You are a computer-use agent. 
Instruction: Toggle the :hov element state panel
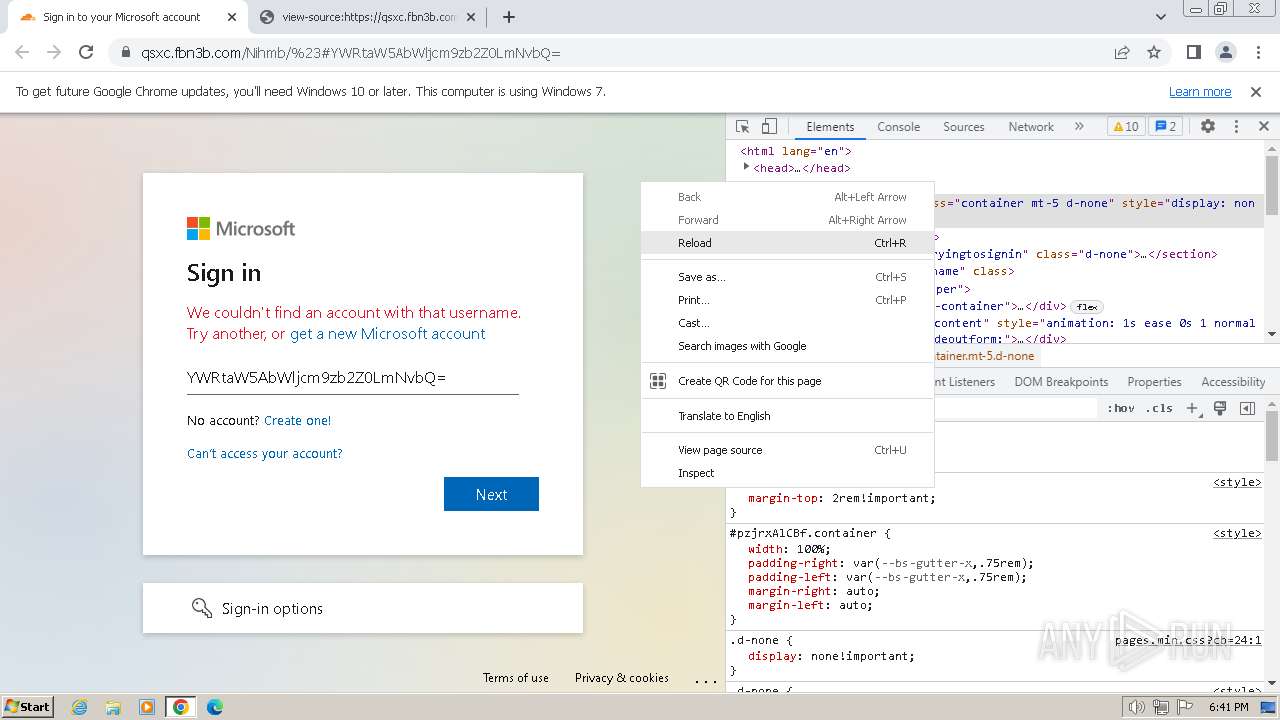click(x=1121, y=408)
